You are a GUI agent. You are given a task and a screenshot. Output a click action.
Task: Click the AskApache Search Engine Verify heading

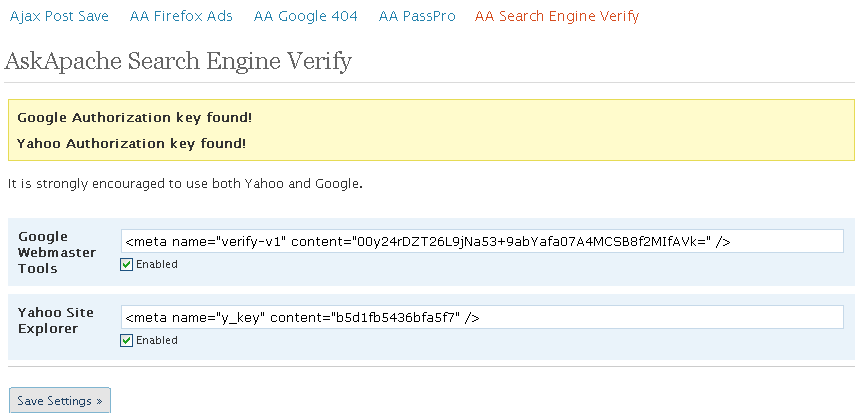(x=178, y=61)
